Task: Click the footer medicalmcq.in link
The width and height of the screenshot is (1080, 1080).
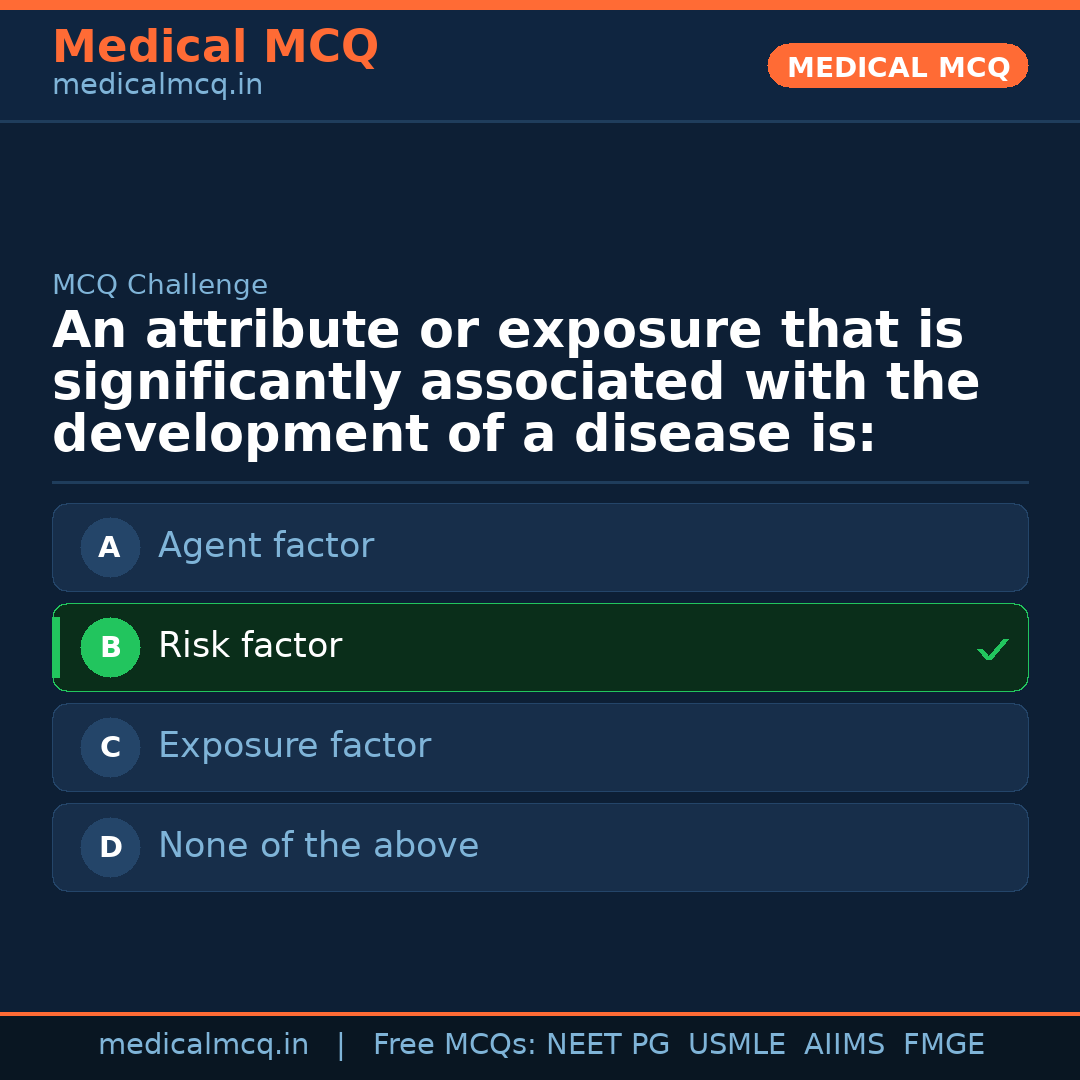Action: click(203, 1044)
